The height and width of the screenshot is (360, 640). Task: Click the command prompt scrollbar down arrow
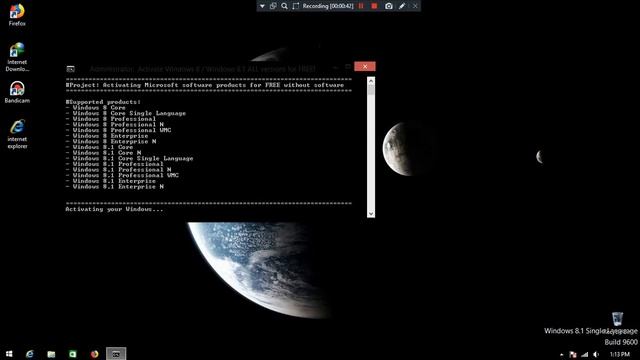pyautogui.click(x=371, y=213)
